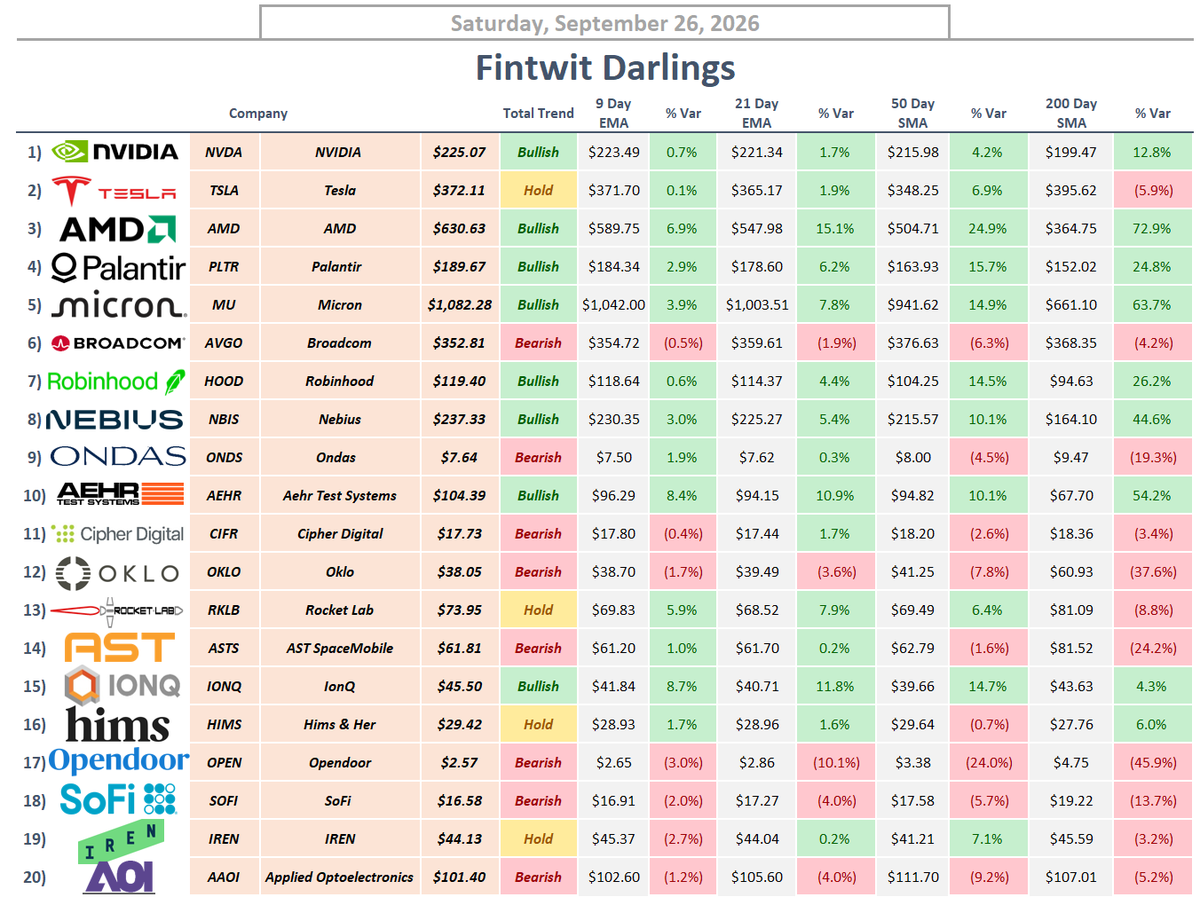Viewport: 1200px width, 905px height.
Task: Click the 200 Day SMA column header
Action: tap(1070, 113)
